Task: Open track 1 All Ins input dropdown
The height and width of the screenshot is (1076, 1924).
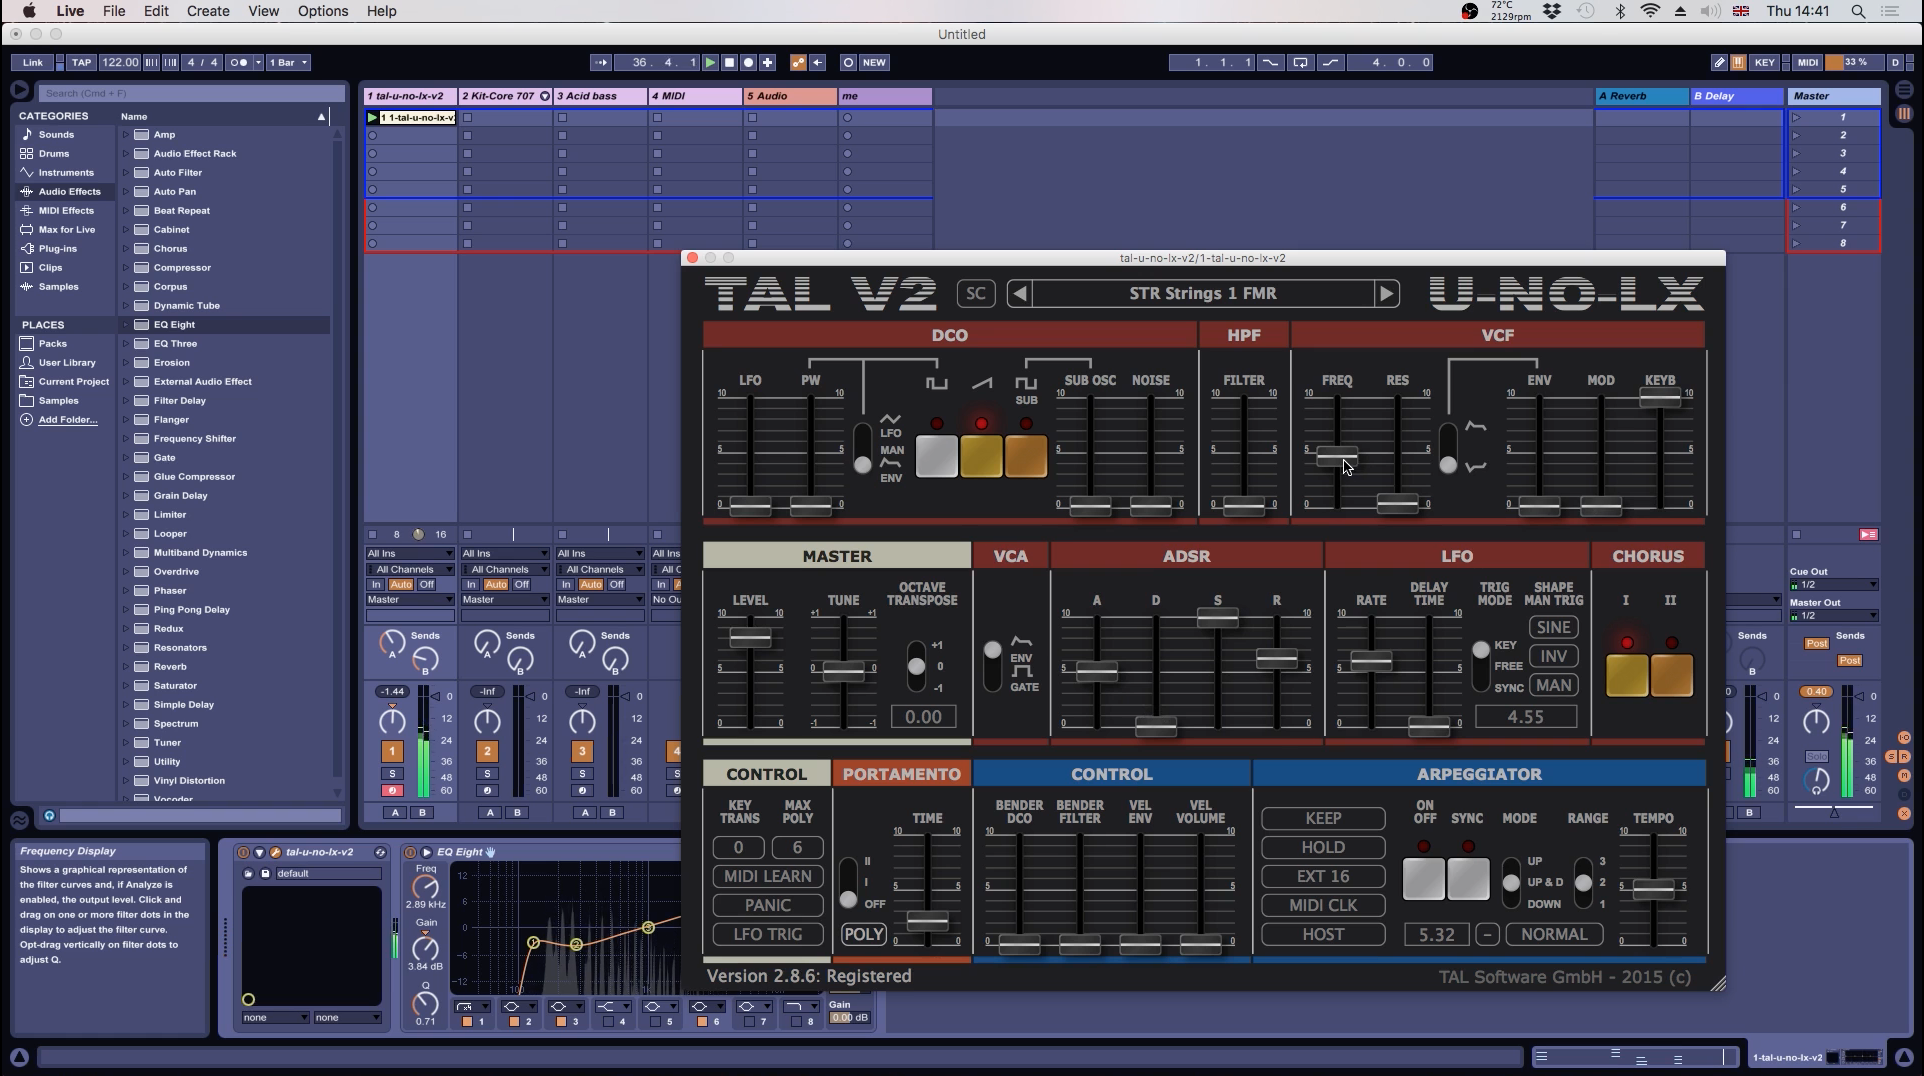Action: (410, 553)
